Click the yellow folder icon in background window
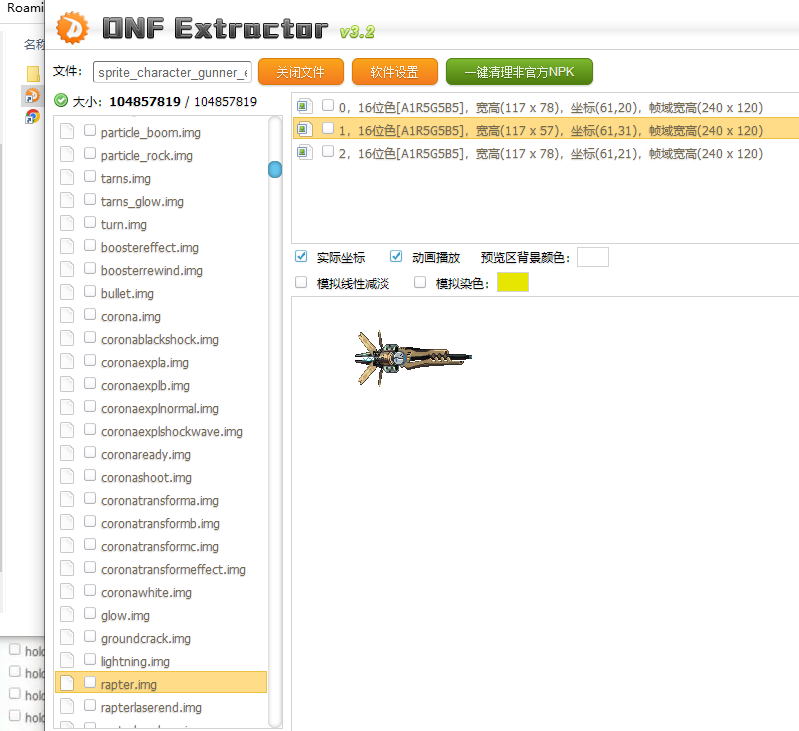This screenshot has width=799, height=731. pos(33,74)
